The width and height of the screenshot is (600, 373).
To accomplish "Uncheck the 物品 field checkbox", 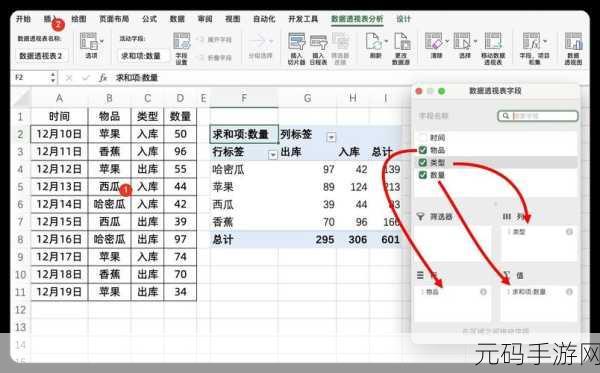I will point(423,150).
